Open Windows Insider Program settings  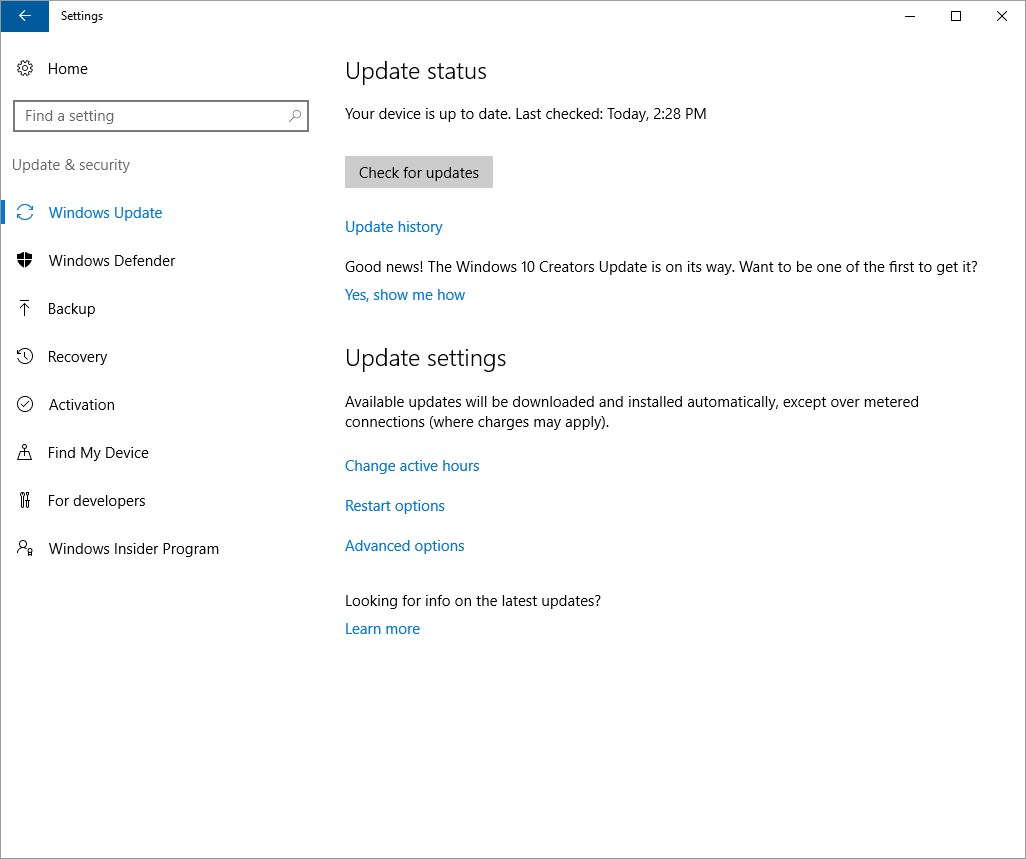pos(133,548)
